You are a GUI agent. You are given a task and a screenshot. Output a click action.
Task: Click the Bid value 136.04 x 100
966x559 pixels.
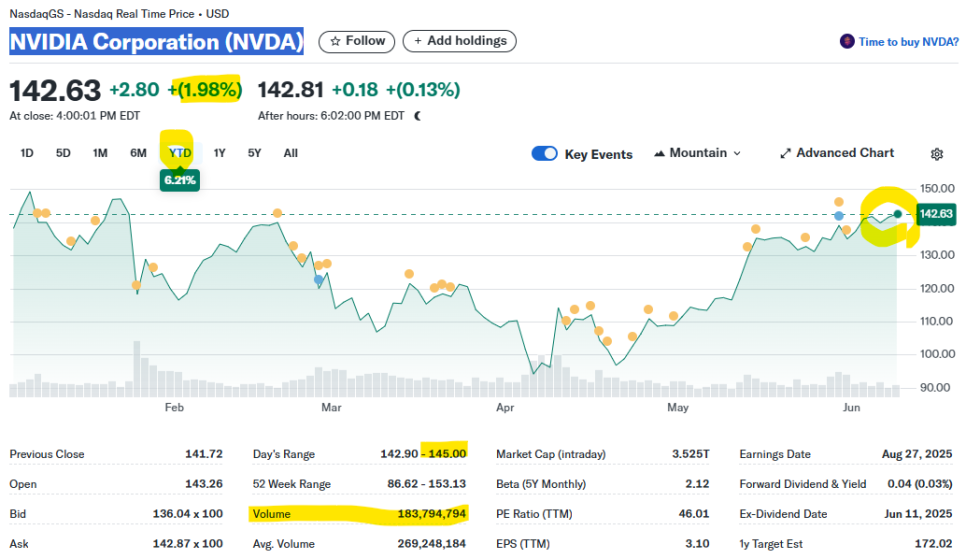click(x=188, y=513)
